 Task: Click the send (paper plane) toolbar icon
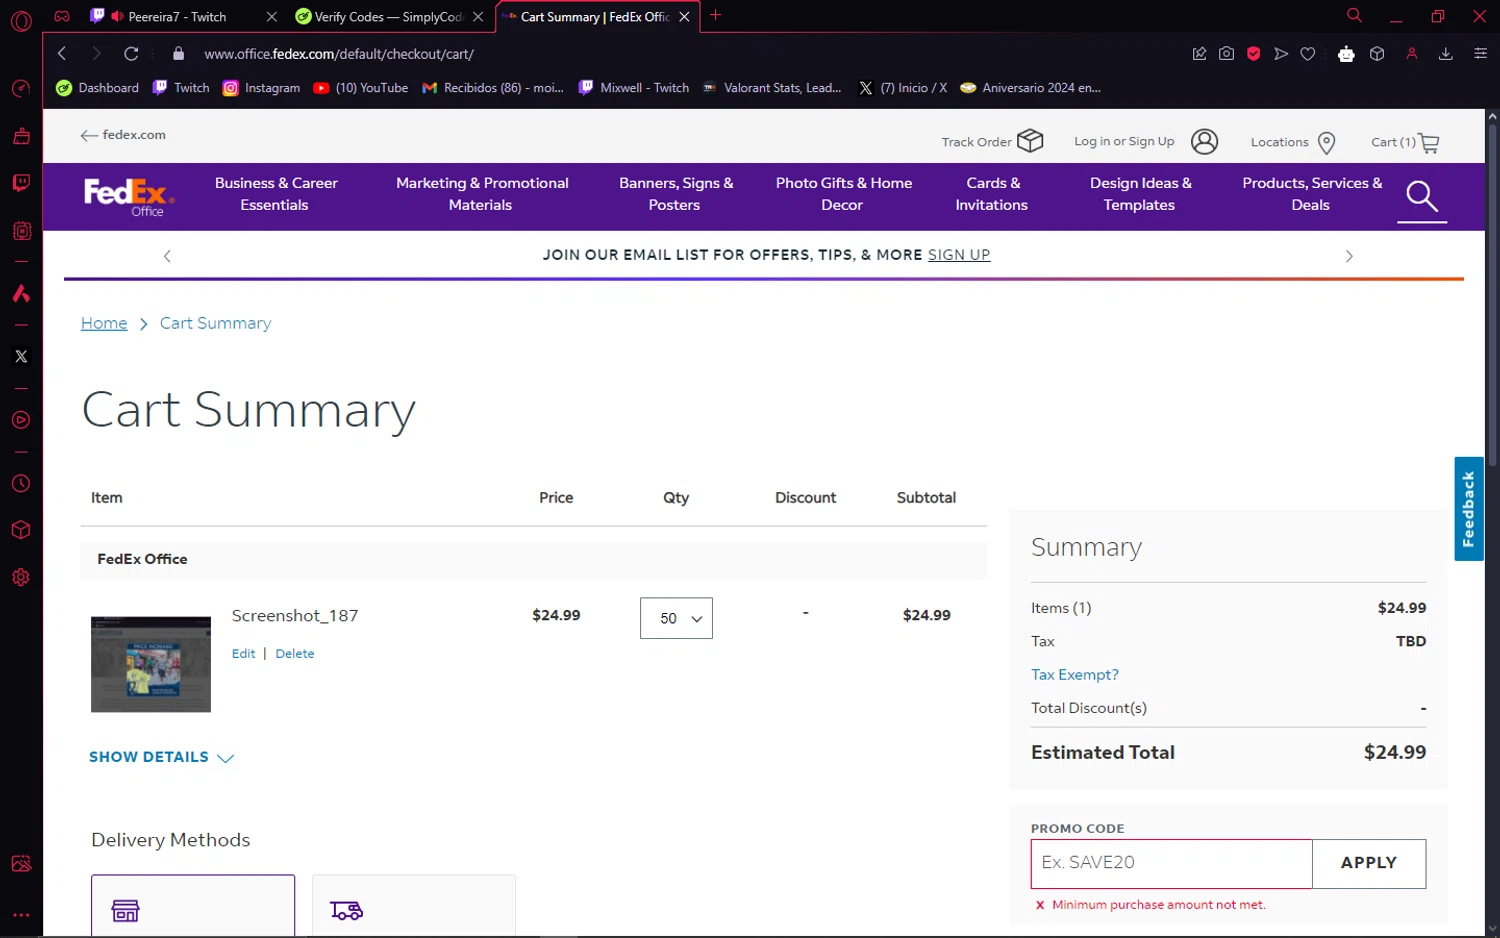tap(1281, 54)
